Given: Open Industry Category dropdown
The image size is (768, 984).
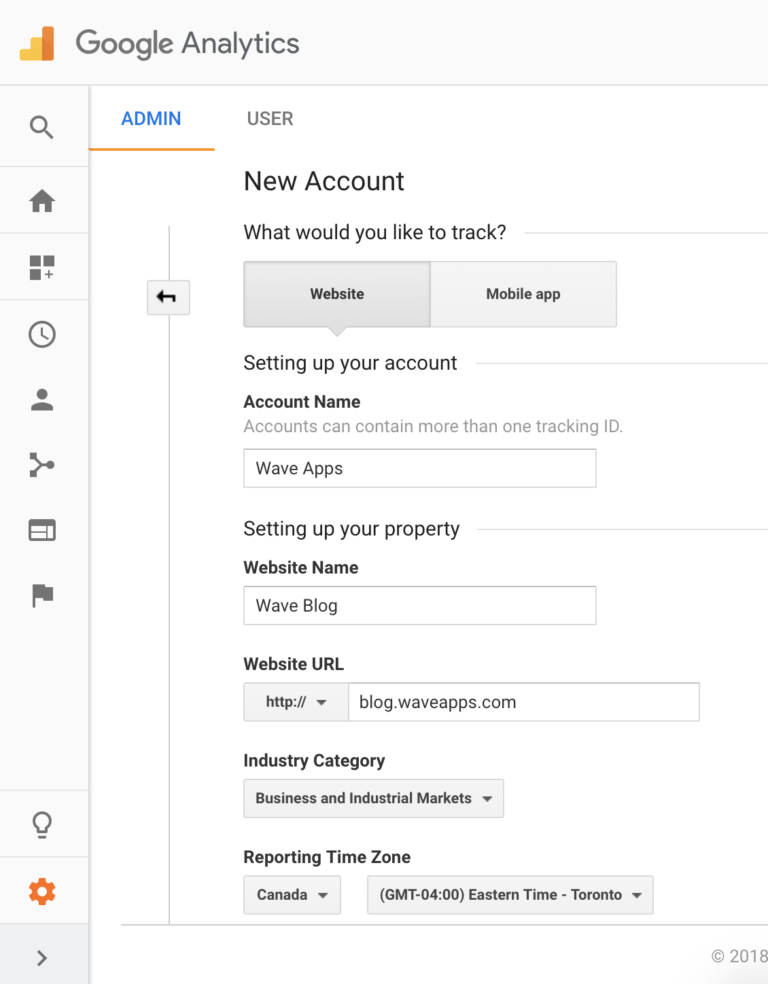Looking at the screenshot, I should [373, 798].
